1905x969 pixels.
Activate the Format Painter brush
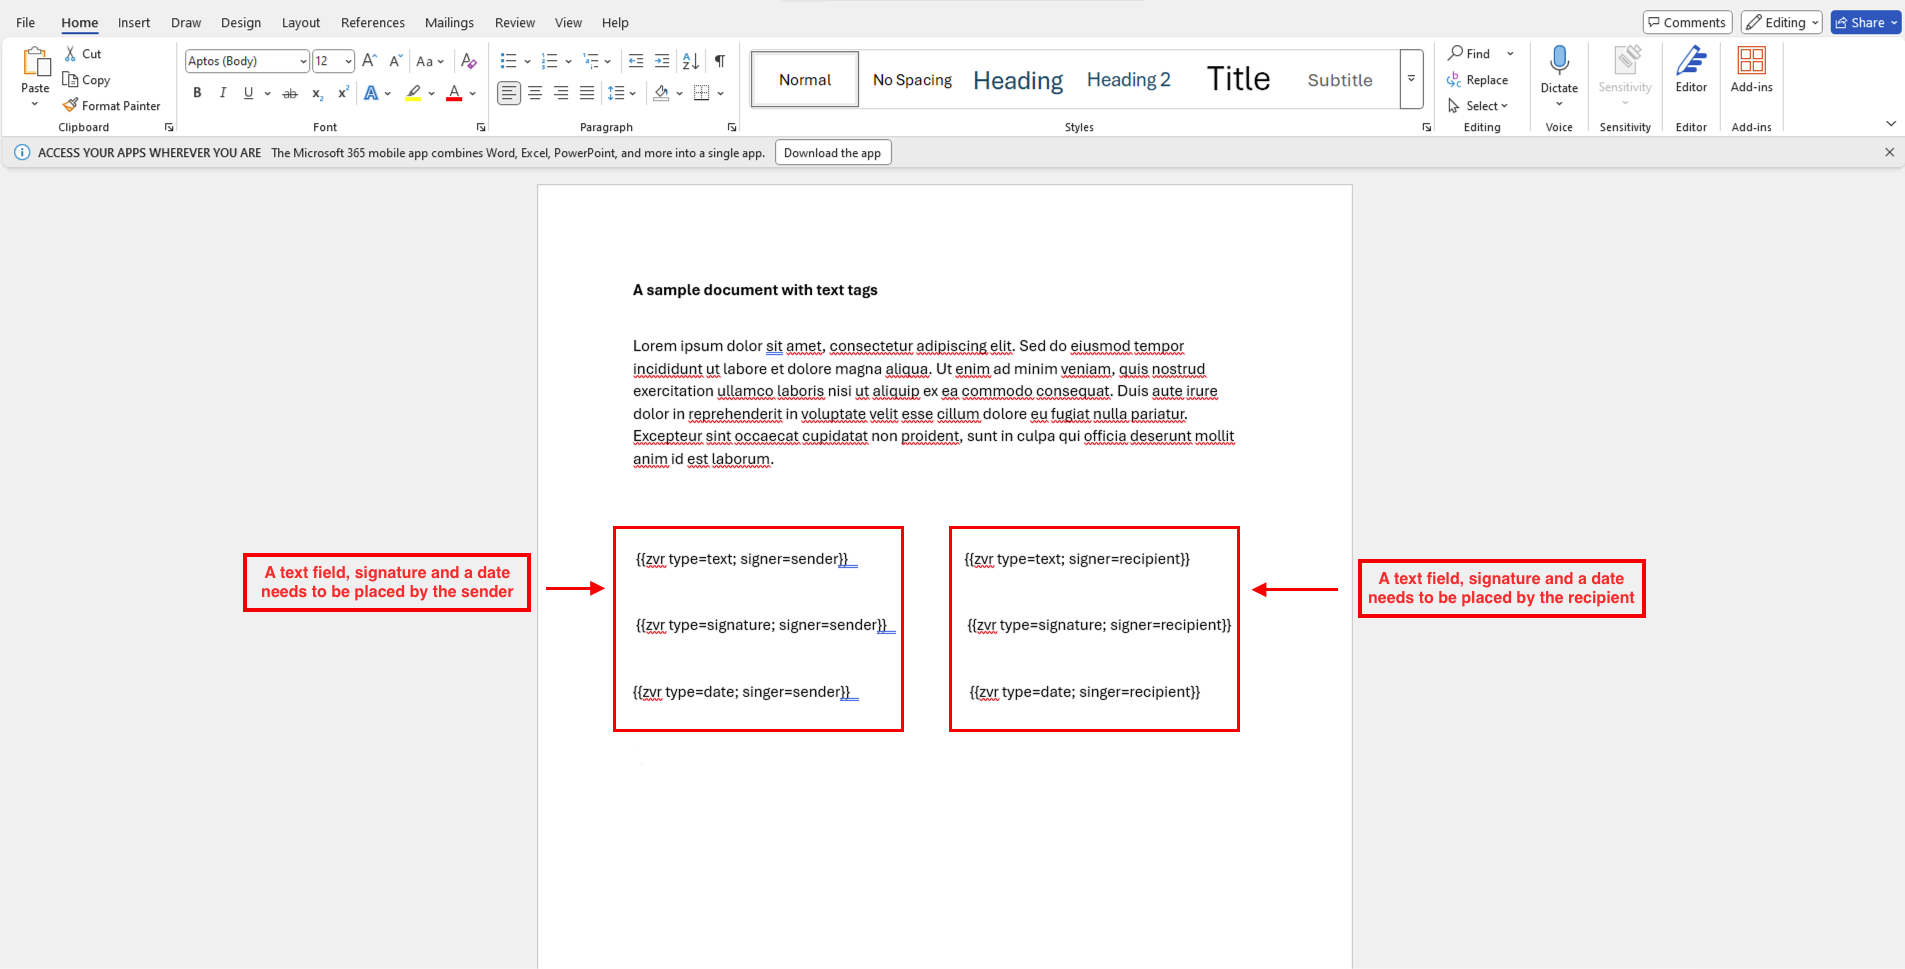point(70,105)
